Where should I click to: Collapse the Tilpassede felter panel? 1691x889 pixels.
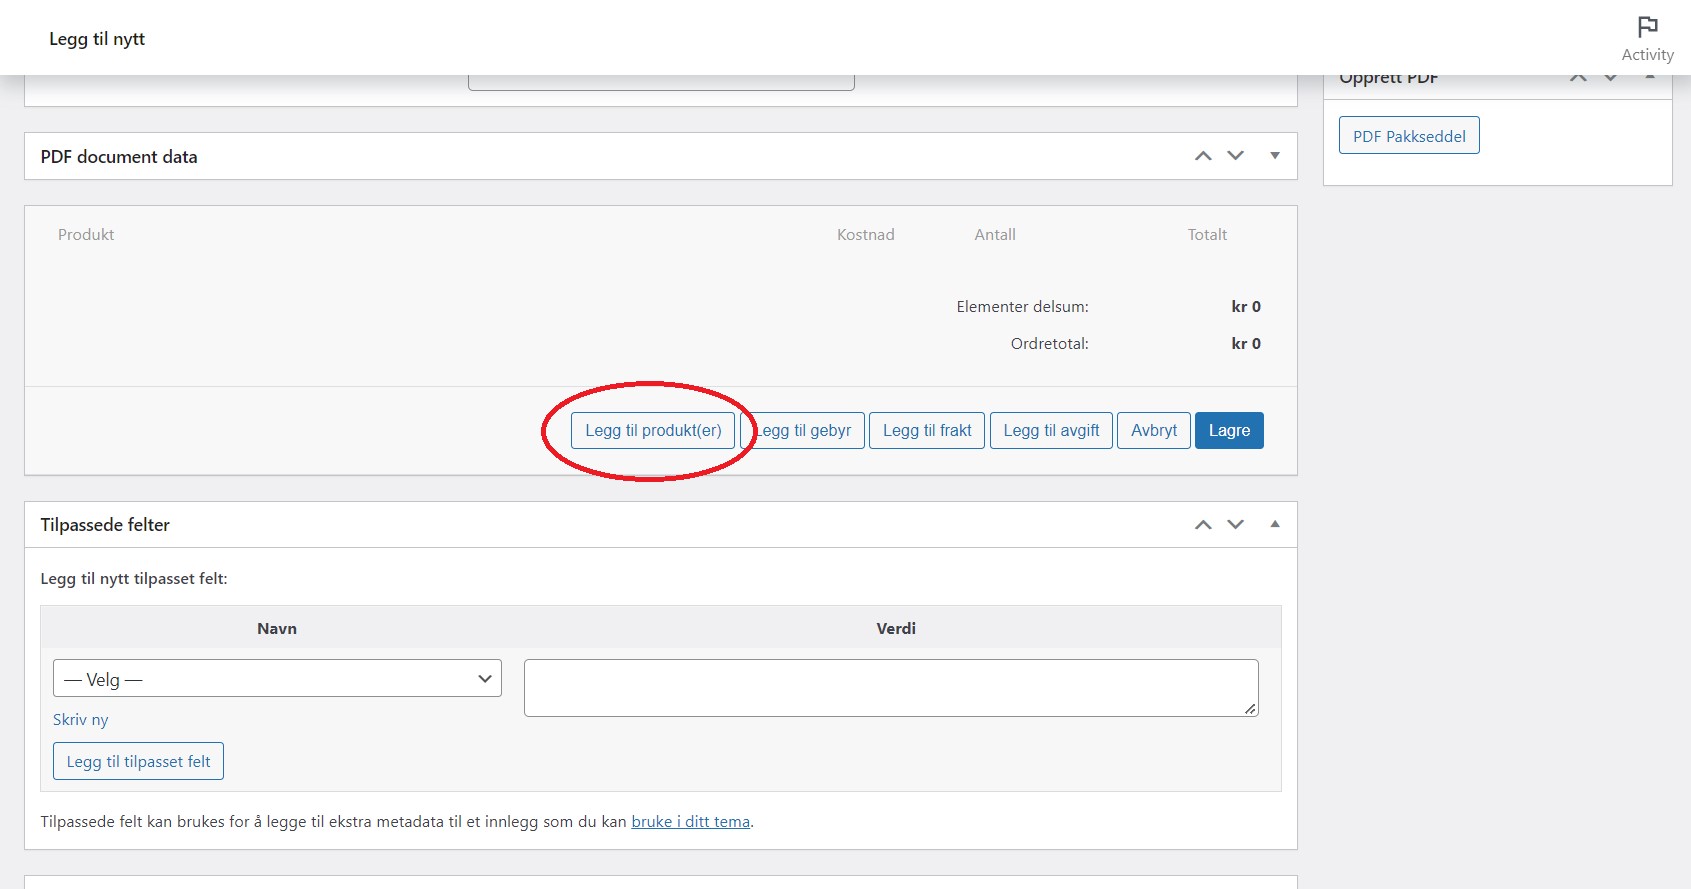point(1275,525)
